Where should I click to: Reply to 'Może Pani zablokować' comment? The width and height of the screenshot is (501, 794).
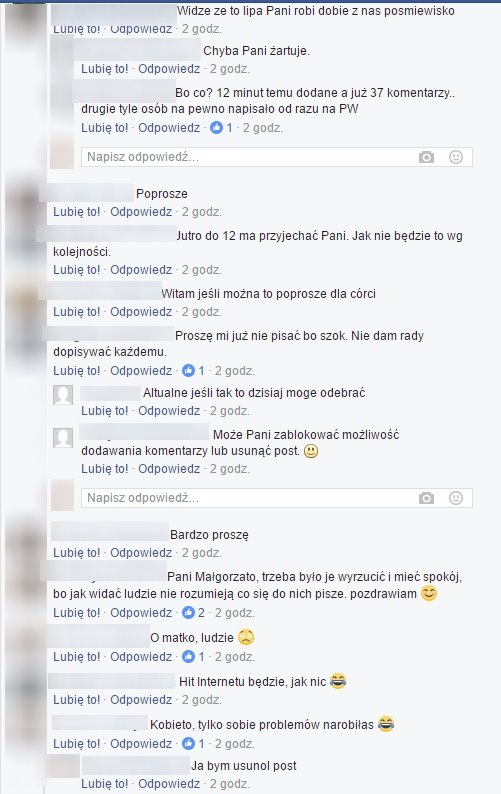coord(169,469)
